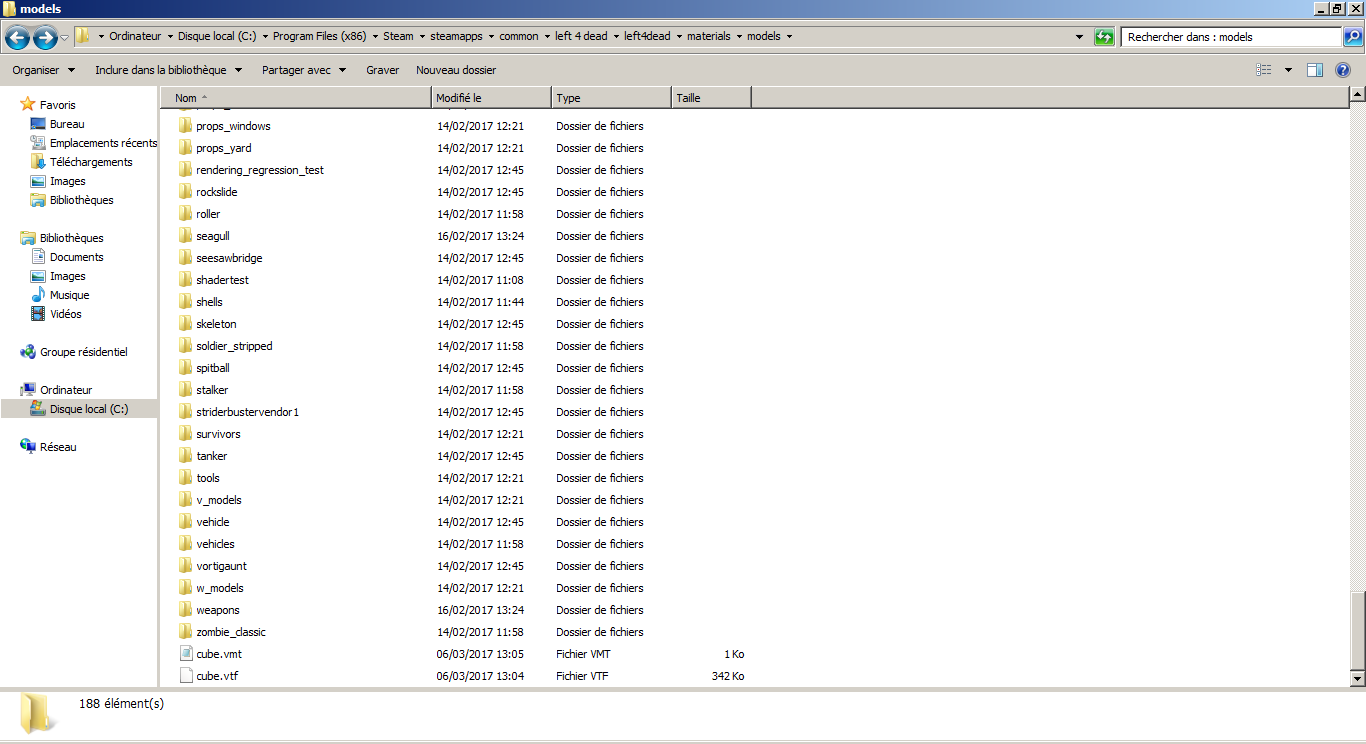Click the Documents library icon
The image size is (1366, 744).
pos(38,257)
